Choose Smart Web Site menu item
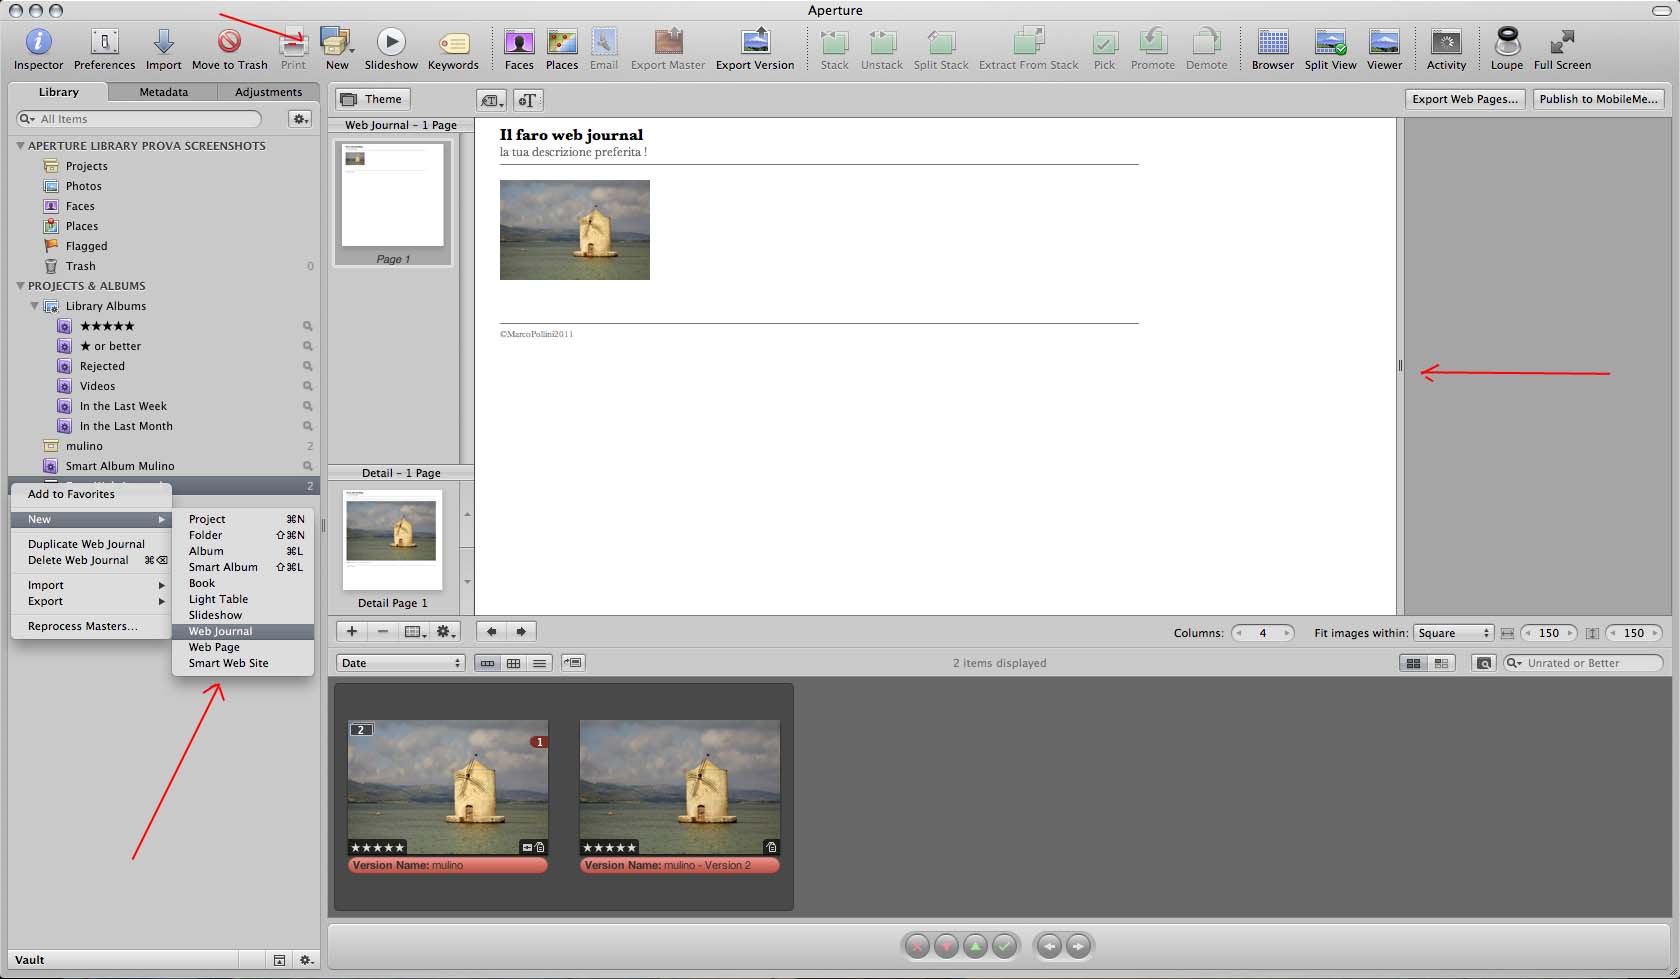Viewport: 1680px width, 979px height. click(243, 663)
